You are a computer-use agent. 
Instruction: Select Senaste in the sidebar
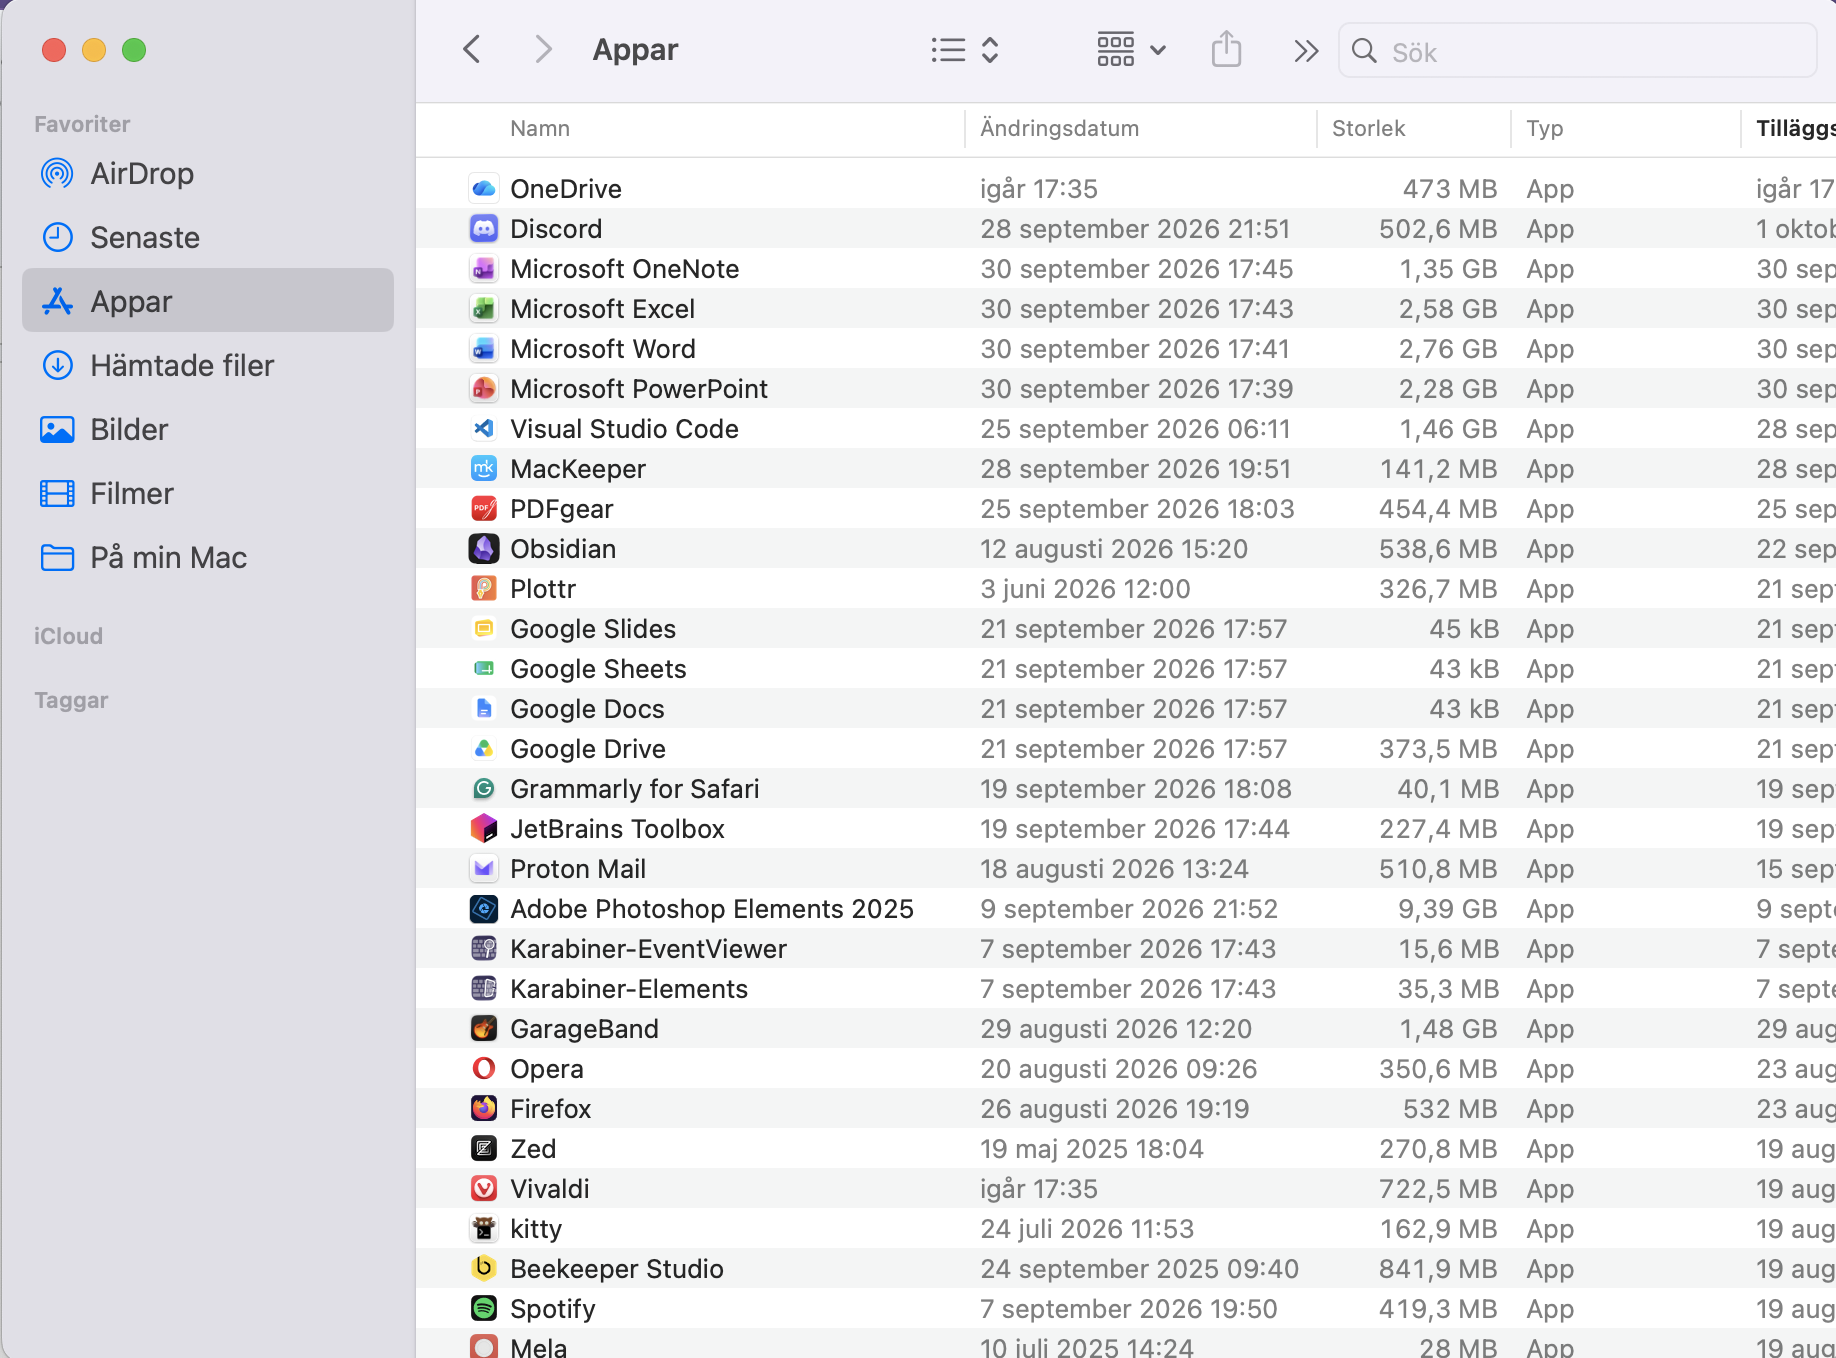tap(208, 237)
